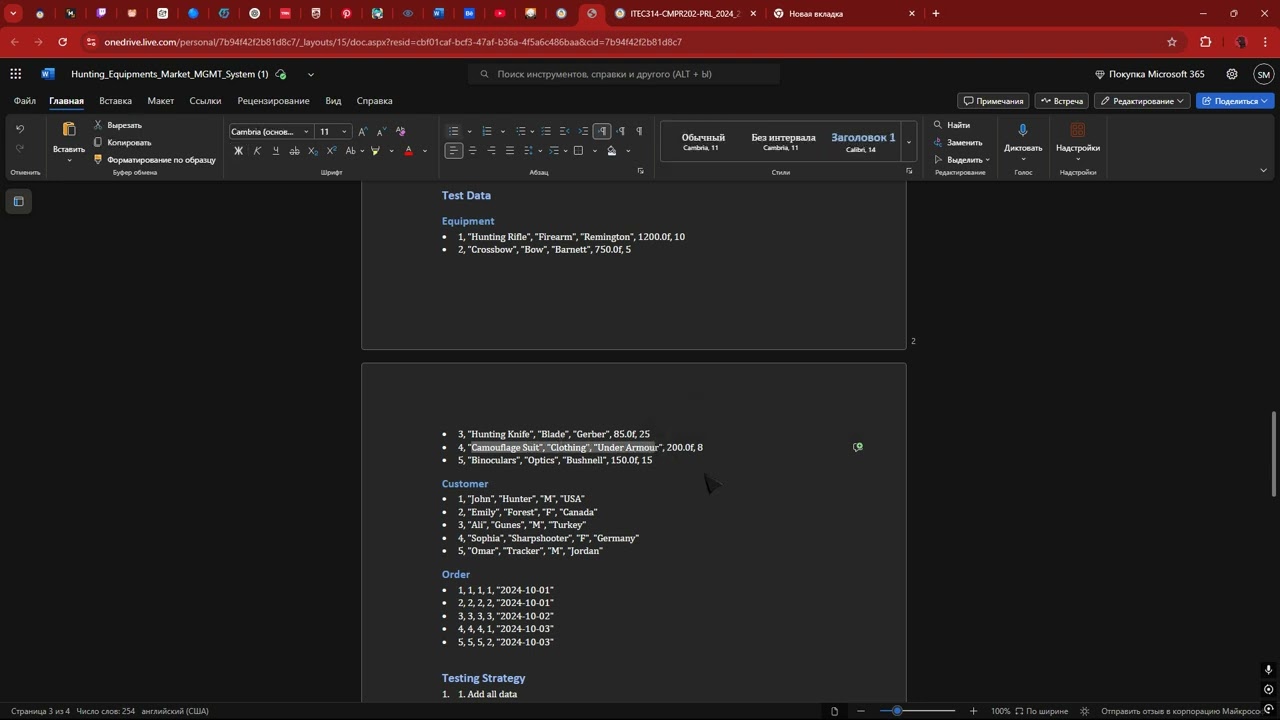Show paragraph marks (pilcrow icon)
This screenshot has width=1280, height=720.
tap(639, 132)
